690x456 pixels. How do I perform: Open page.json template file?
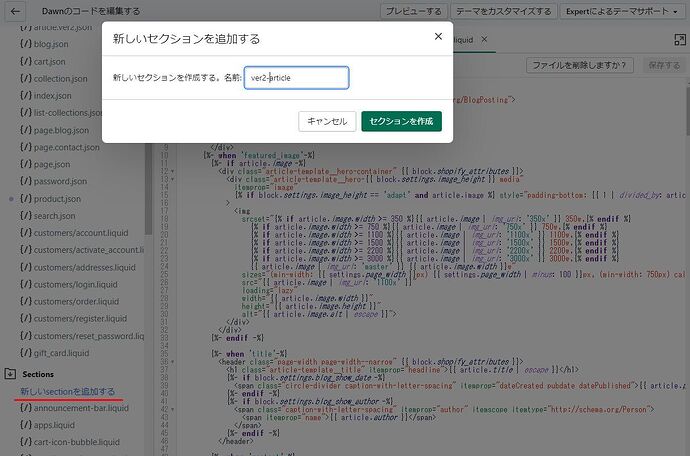(x=52, y=164)
